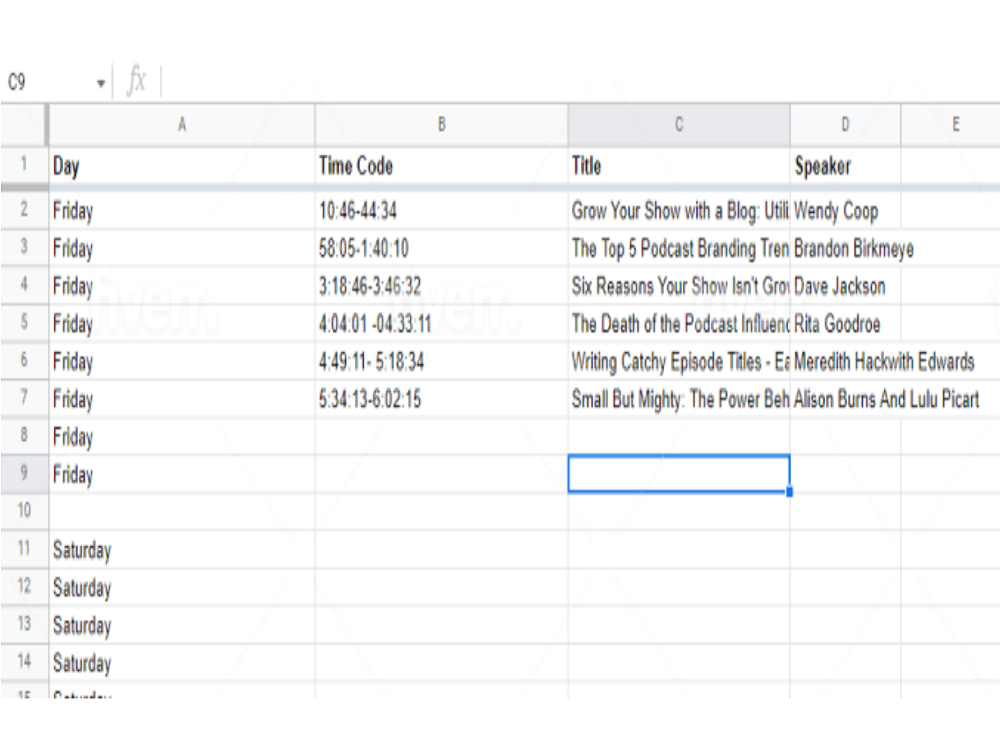This screenshot has width=1000, height=750.
Task: Select the Brandon Birkmeye speaker cell
Action: tap(845, 248)
